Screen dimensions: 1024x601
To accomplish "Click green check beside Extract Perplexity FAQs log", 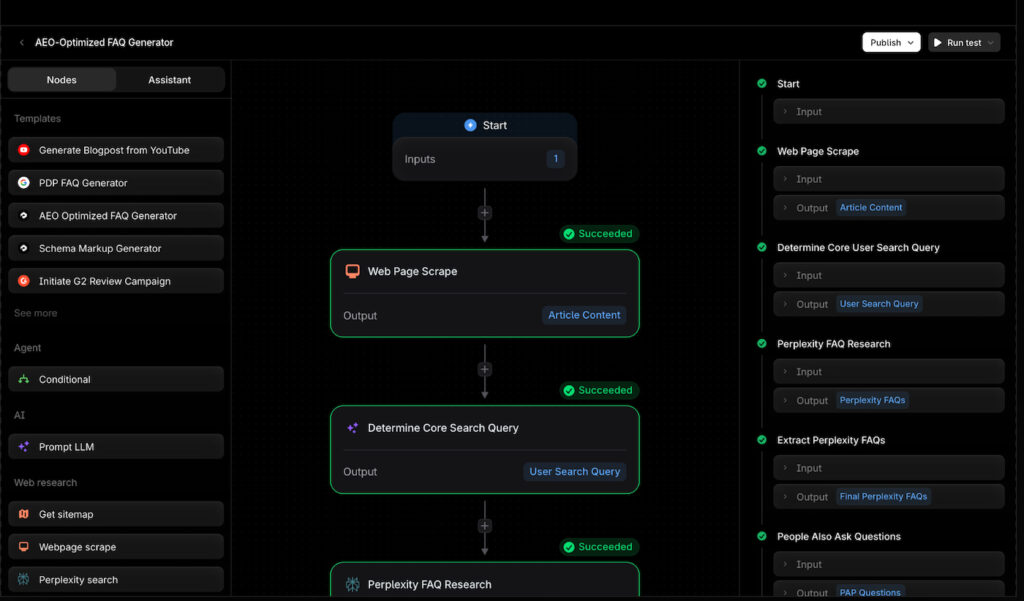I will pyautogui.click(x=761, y=440).
